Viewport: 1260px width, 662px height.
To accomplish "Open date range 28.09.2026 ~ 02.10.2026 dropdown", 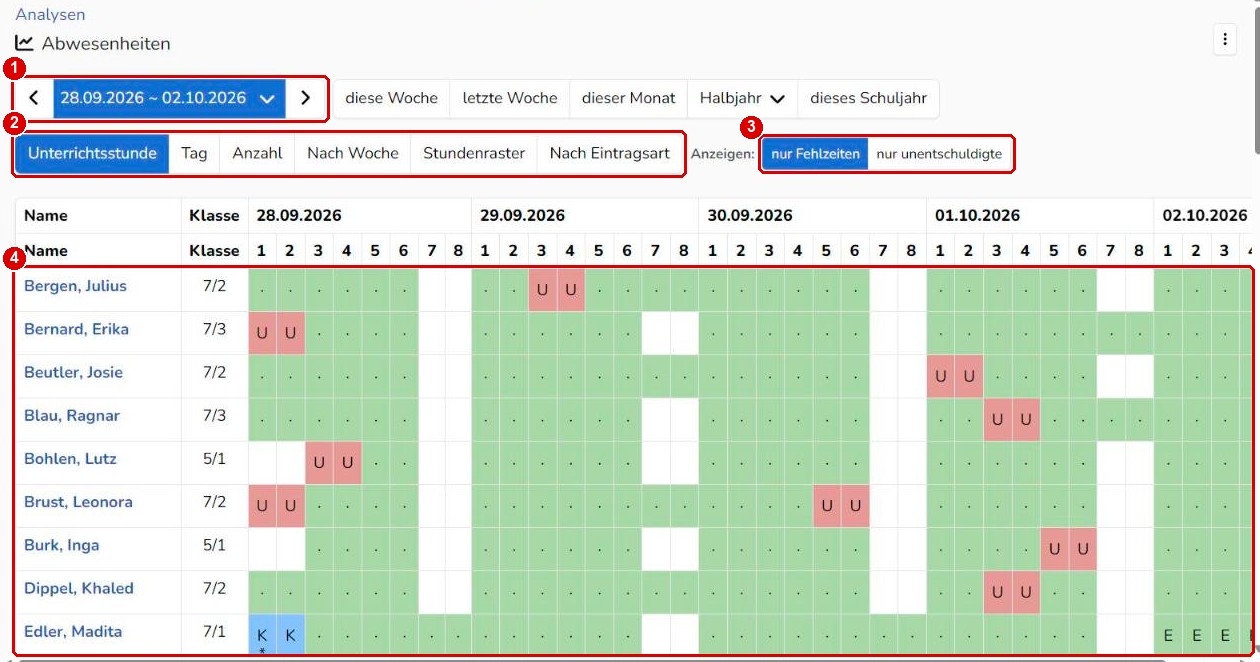I will (169, 98).
